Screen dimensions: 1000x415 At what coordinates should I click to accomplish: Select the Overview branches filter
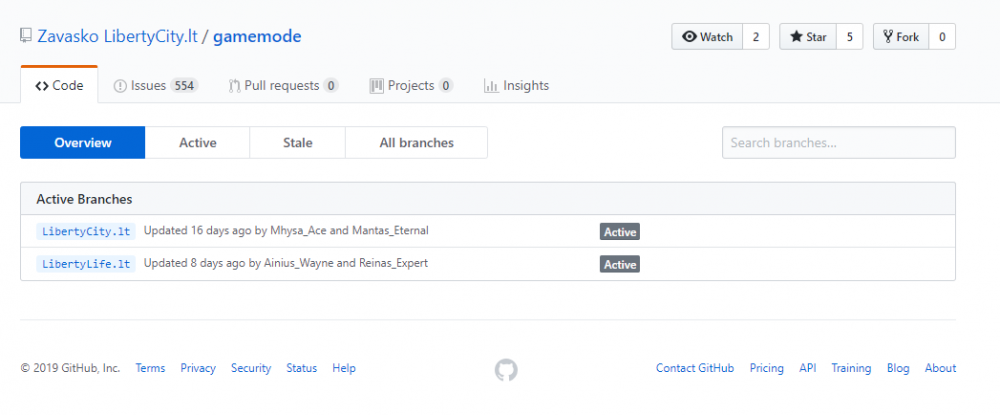83,143
